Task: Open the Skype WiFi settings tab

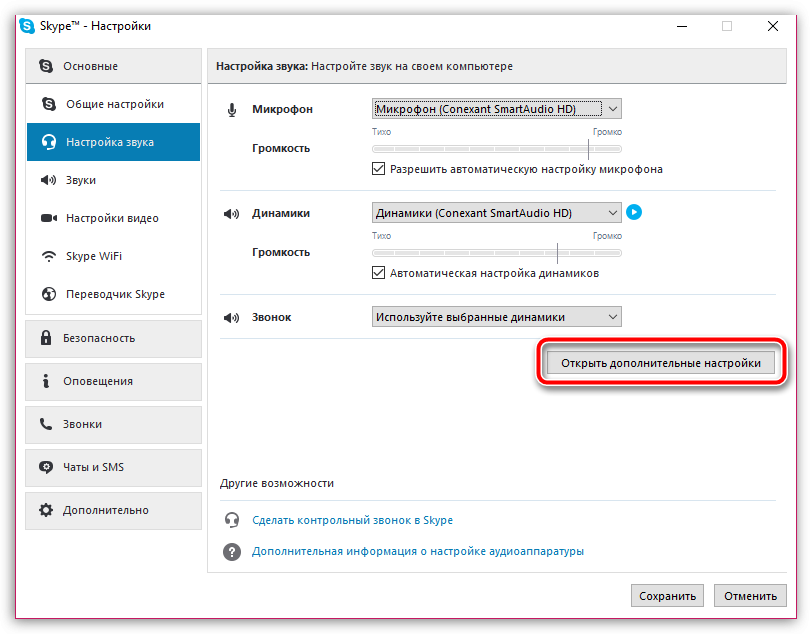Action: pyautogui.click(x=94, y=256)
